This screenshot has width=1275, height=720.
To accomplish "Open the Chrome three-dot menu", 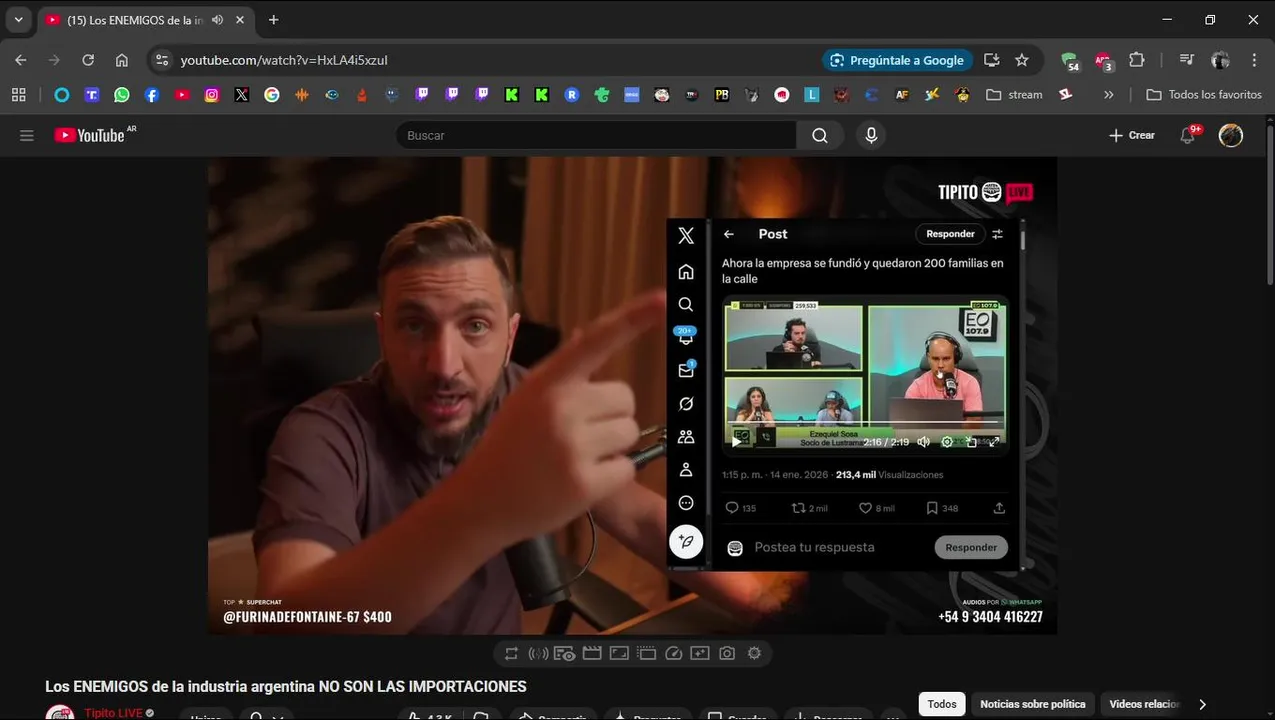I will pyautogui.click(x=1254, y=60).
